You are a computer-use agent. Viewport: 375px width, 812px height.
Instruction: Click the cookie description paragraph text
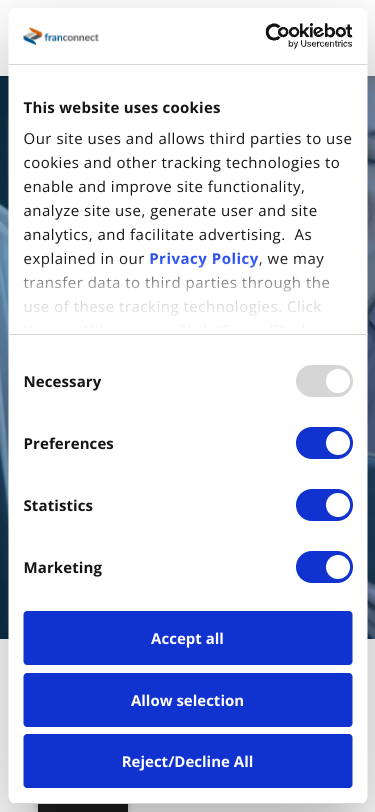click(188, 198)
